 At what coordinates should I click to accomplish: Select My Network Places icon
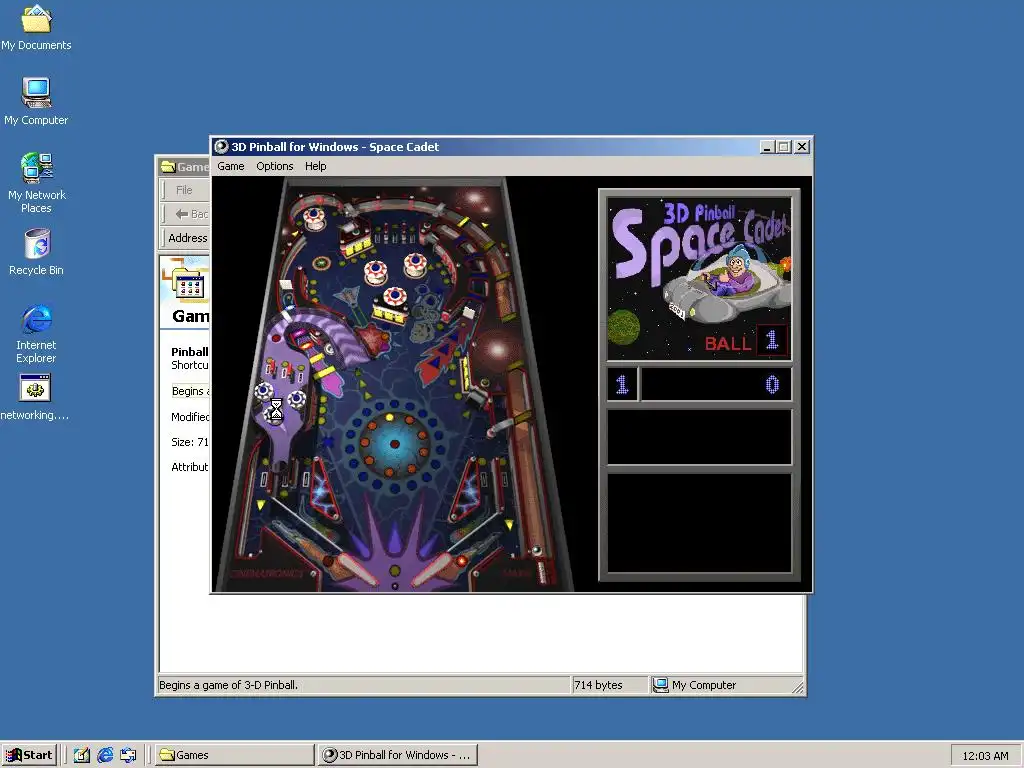[37, 183]
